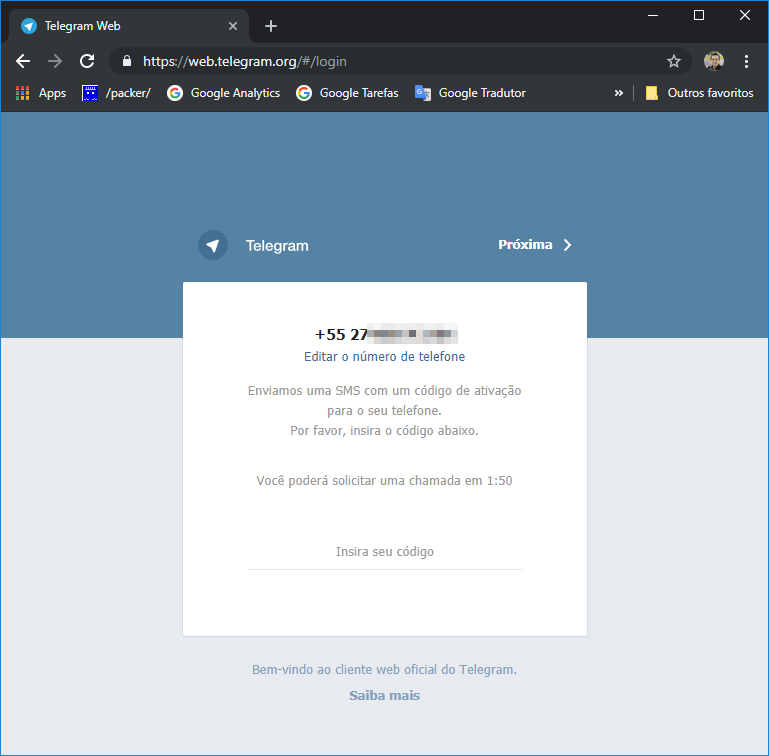Open a new browser tab
The width and height of the screenshot is (769, 756).
[271, 26]
